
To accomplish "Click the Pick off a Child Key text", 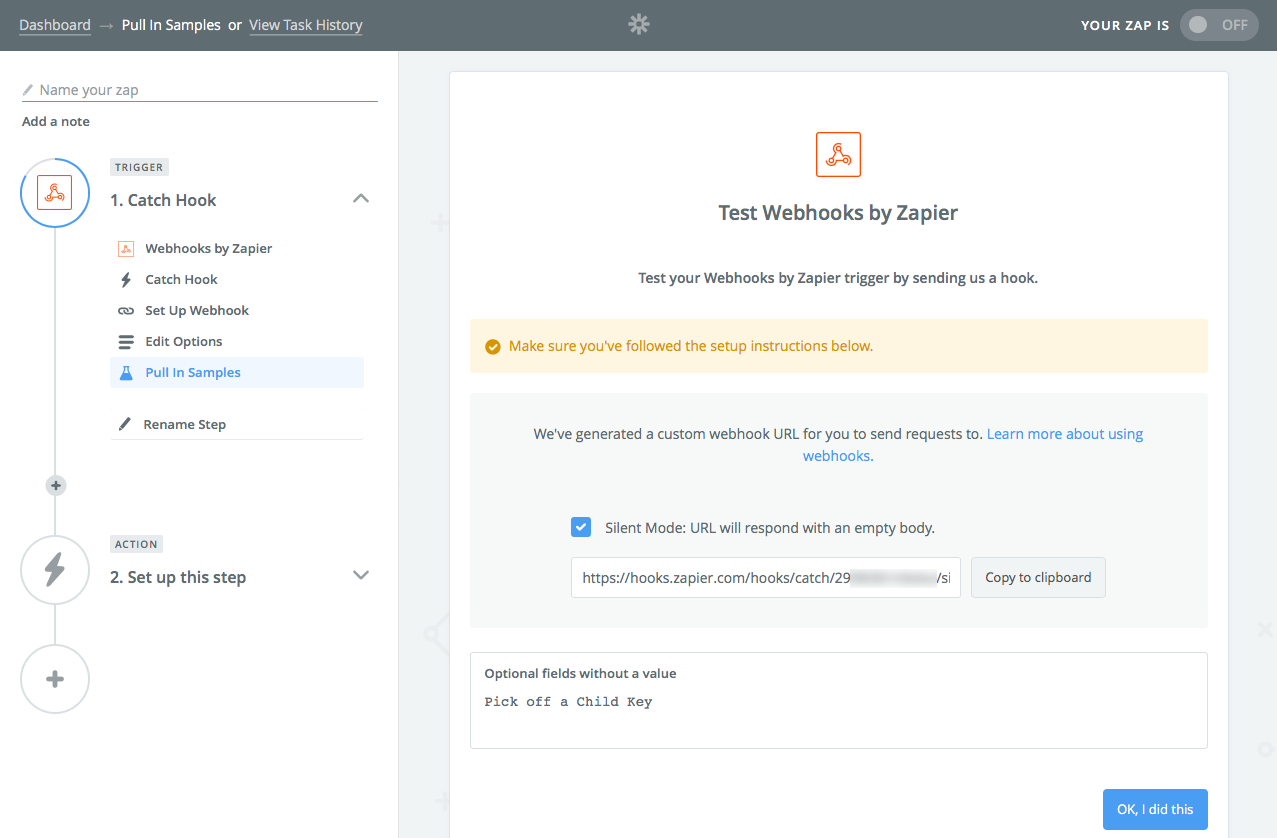I will [568, 702].
